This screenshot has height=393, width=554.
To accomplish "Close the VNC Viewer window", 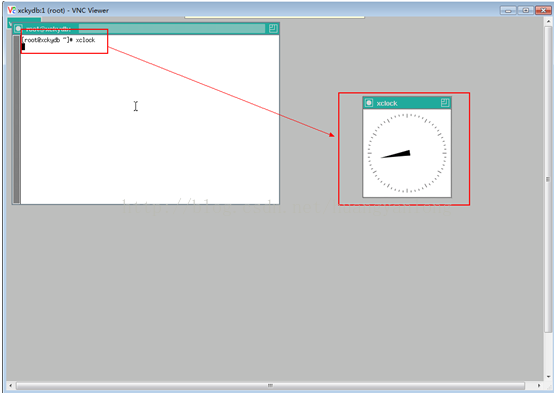I will tap(543, 10).
